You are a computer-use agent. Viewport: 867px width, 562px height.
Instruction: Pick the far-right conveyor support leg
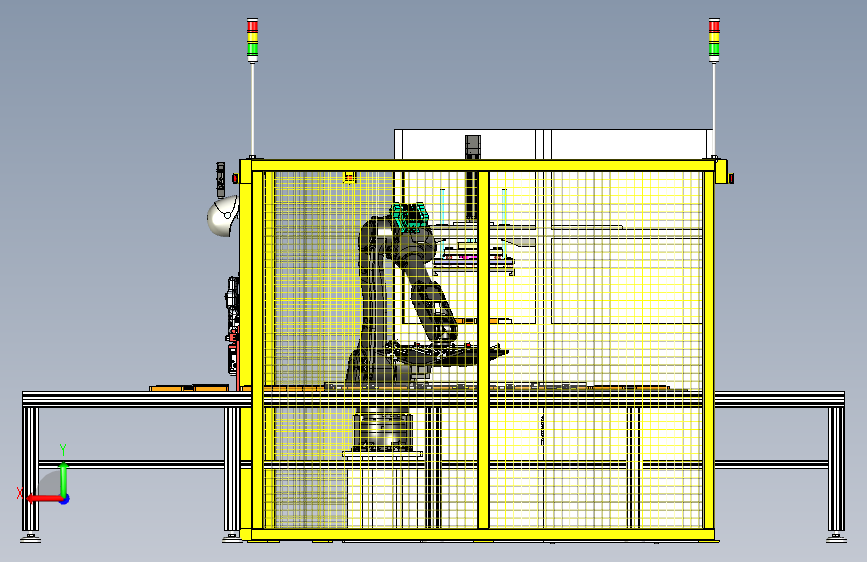[x=836, y=470]
